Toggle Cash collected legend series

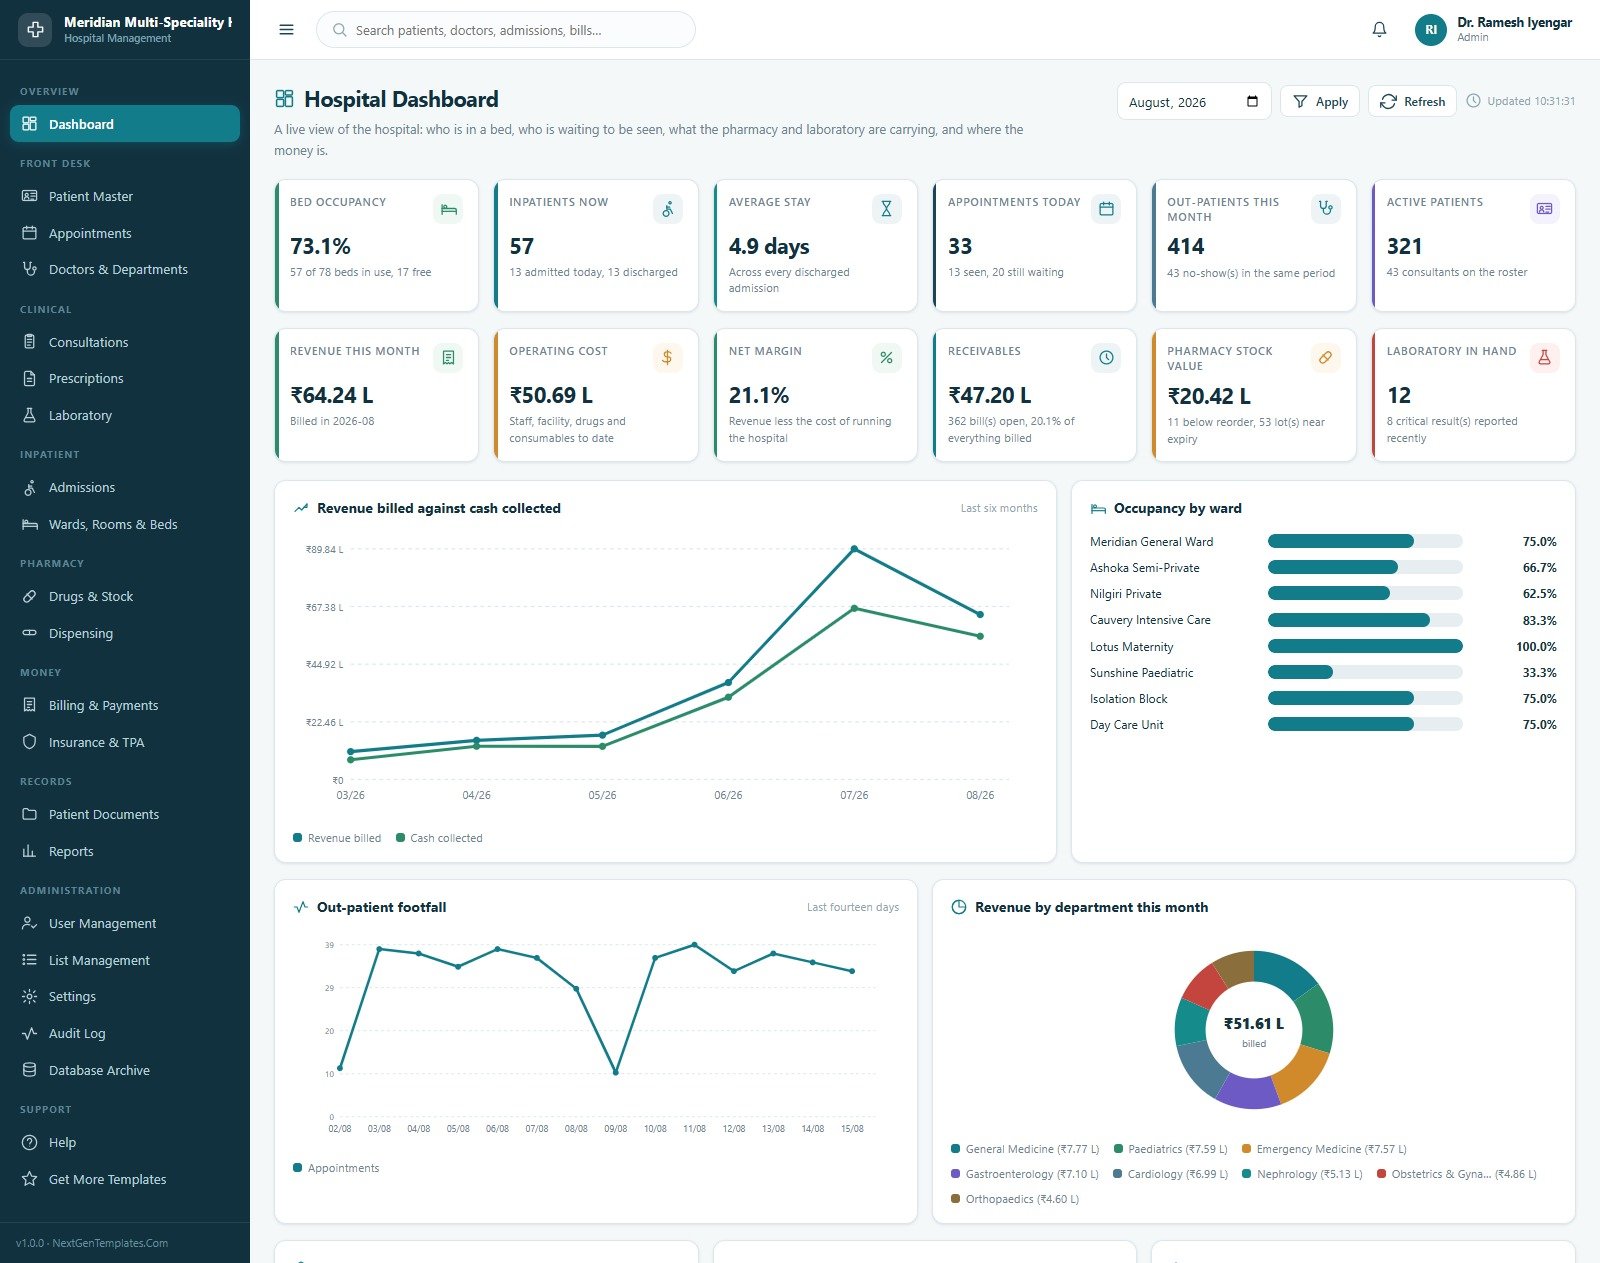coord(439,838)
